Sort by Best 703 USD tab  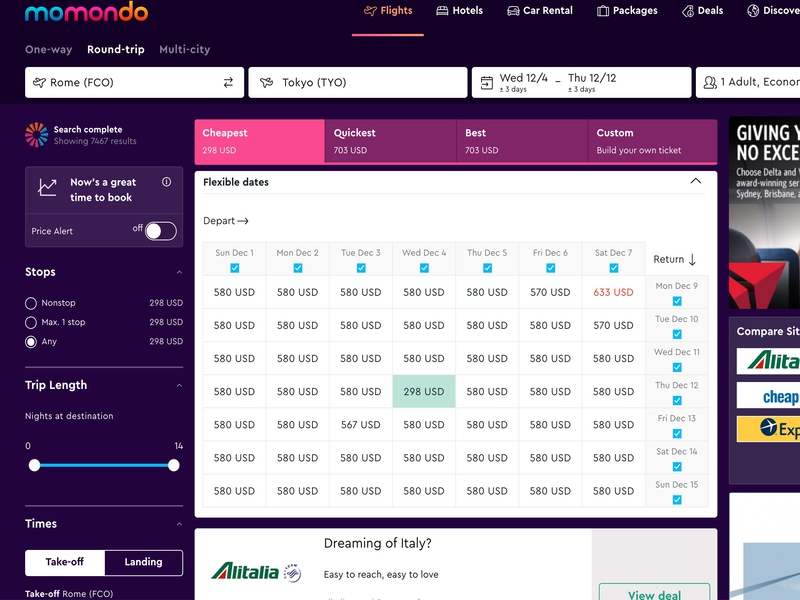(x=521, y=141)
